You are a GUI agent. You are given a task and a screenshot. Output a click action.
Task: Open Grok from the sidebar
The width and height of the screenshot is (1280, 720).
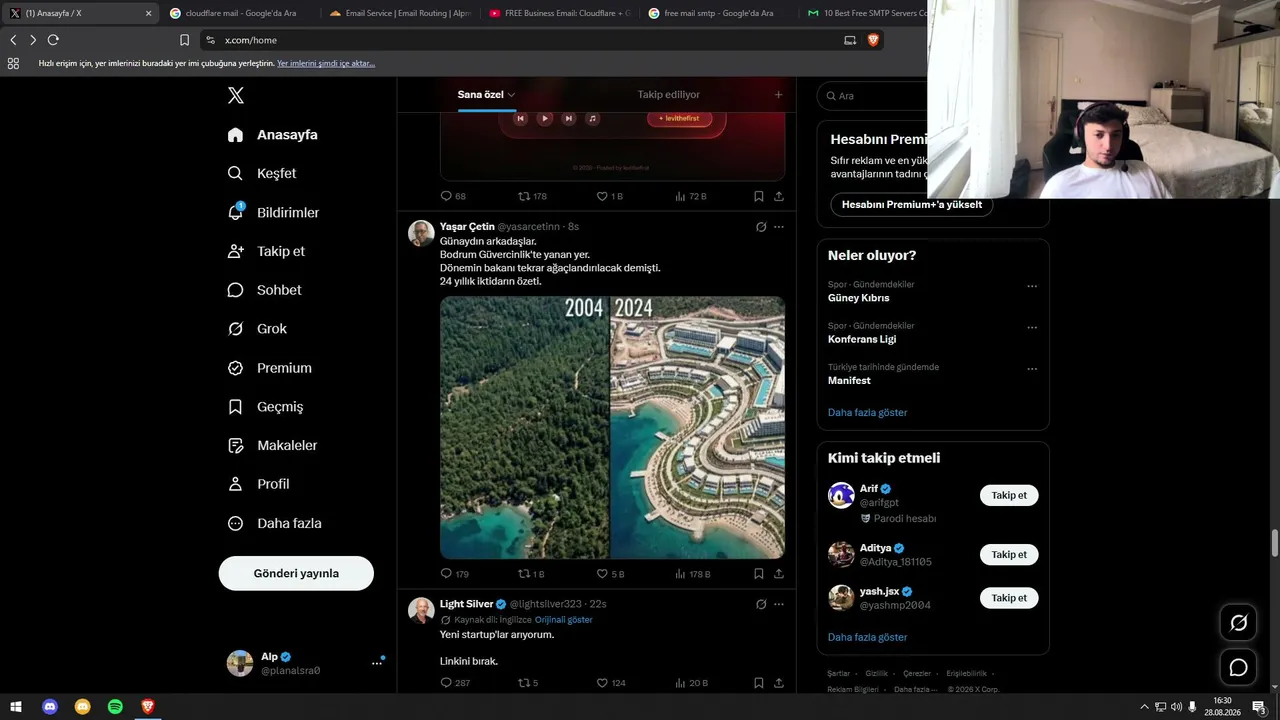(x=257, y=329)
